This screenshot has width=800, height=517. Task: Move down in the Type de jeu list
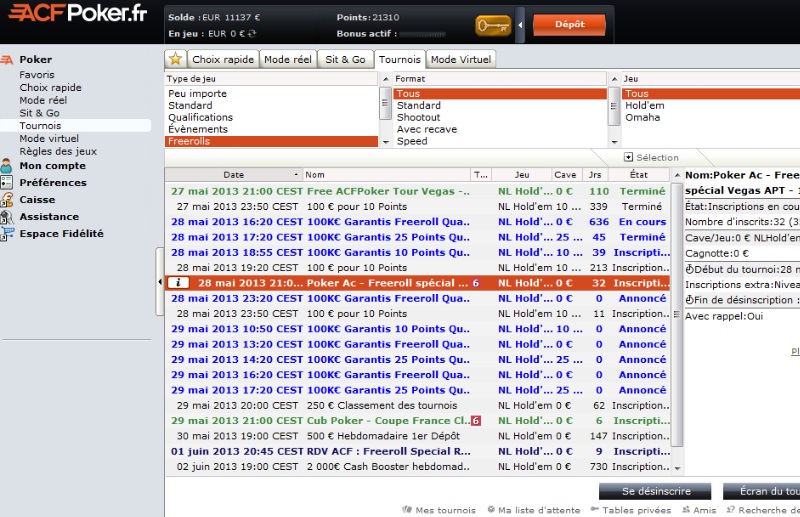[x=386, y=142]
